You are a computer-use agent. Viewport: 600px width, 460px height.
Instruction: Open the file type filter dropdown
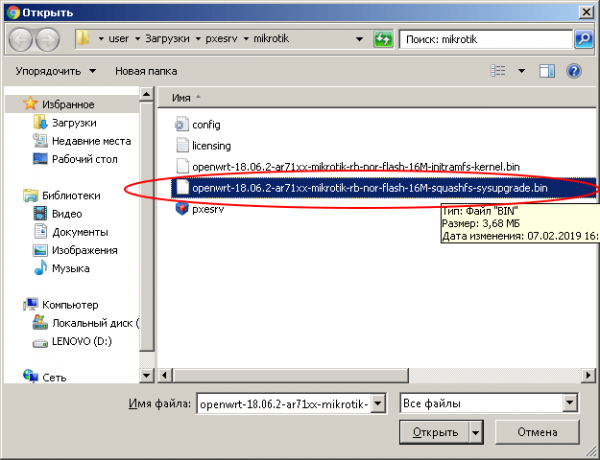(570, 403)
